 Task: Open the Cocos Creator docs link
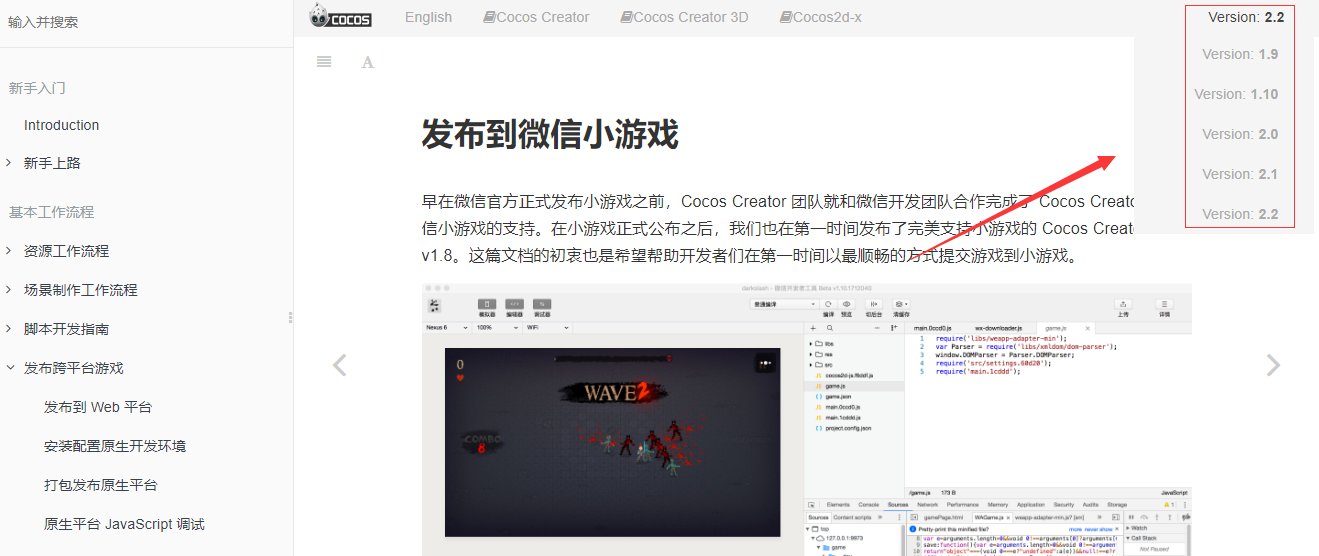pos(536,17)
